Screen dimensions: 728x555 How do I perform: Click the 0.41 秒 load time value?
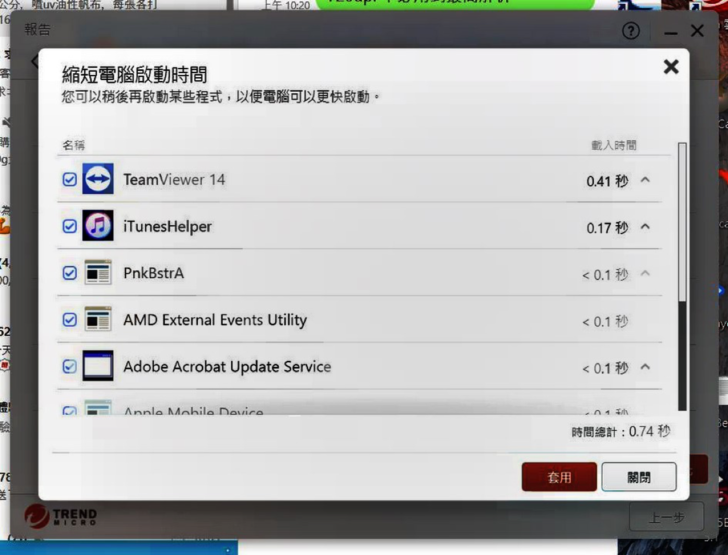click(x=607, y=181)
